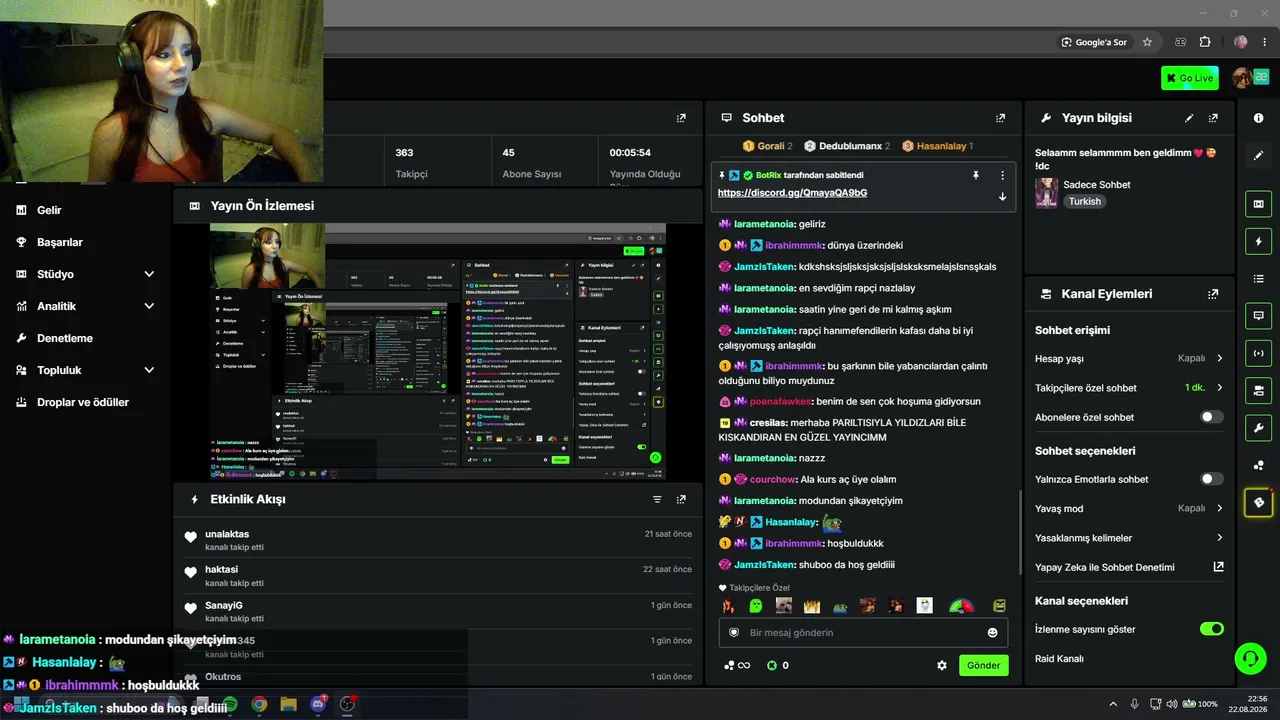The width and height of the screenshot is (1280, 720).
Task: Pop out the Etkinlik Akışı panel
Action: coord(681,499)
